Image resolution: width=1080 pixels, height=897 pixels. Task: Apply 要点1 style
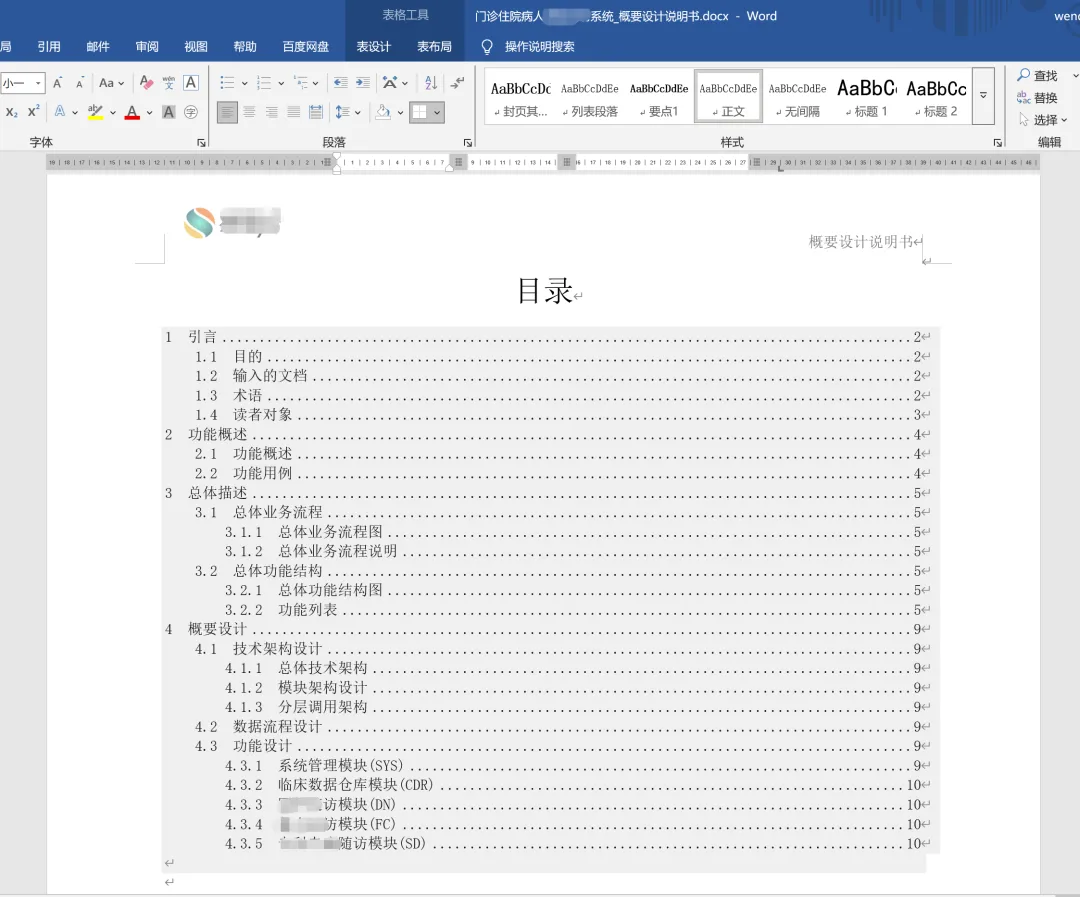click(658, 96)
